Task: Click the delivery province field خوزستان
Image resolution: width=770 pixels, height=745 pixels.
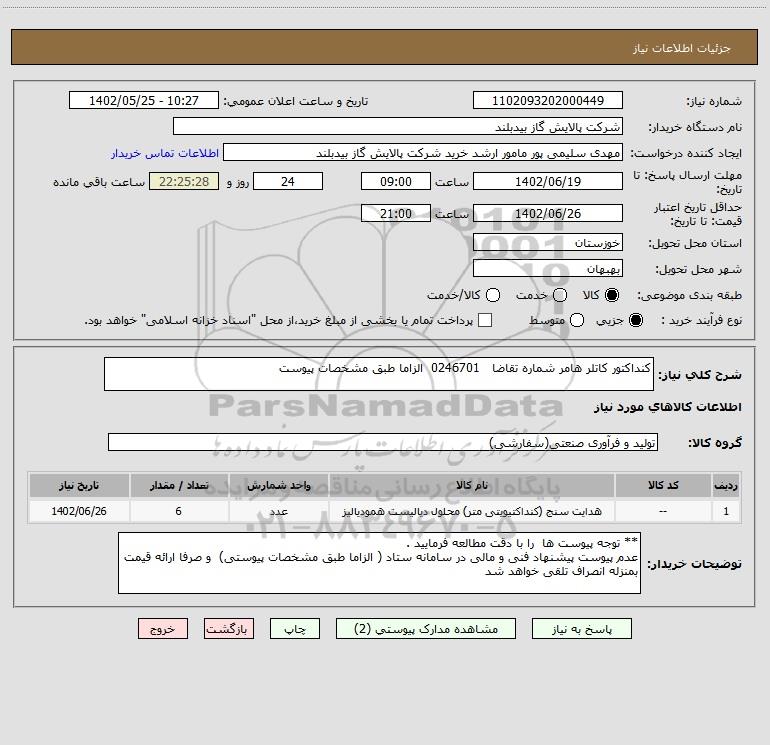Action: pyautogui.click(x=548, y=243)
